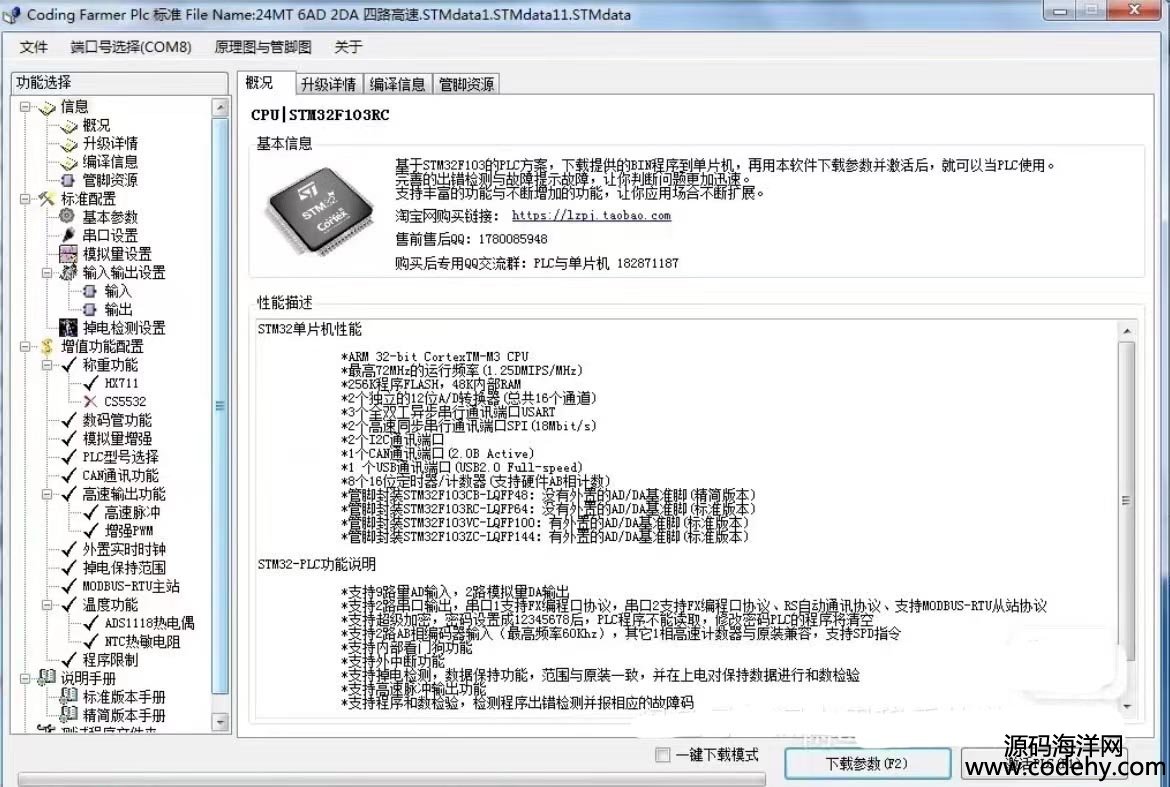Select 增强PWM in the tree

tap(128, 531)
